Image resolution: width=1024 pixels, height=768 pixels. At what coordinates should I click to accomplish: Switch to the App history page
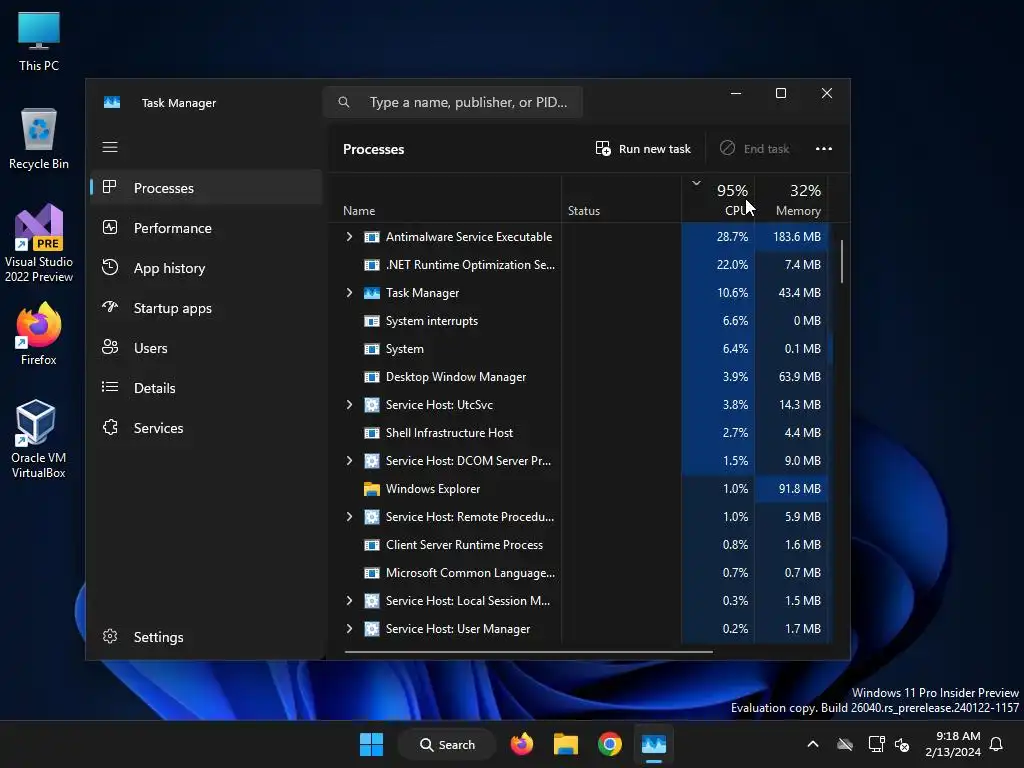[x=206, y=268]
